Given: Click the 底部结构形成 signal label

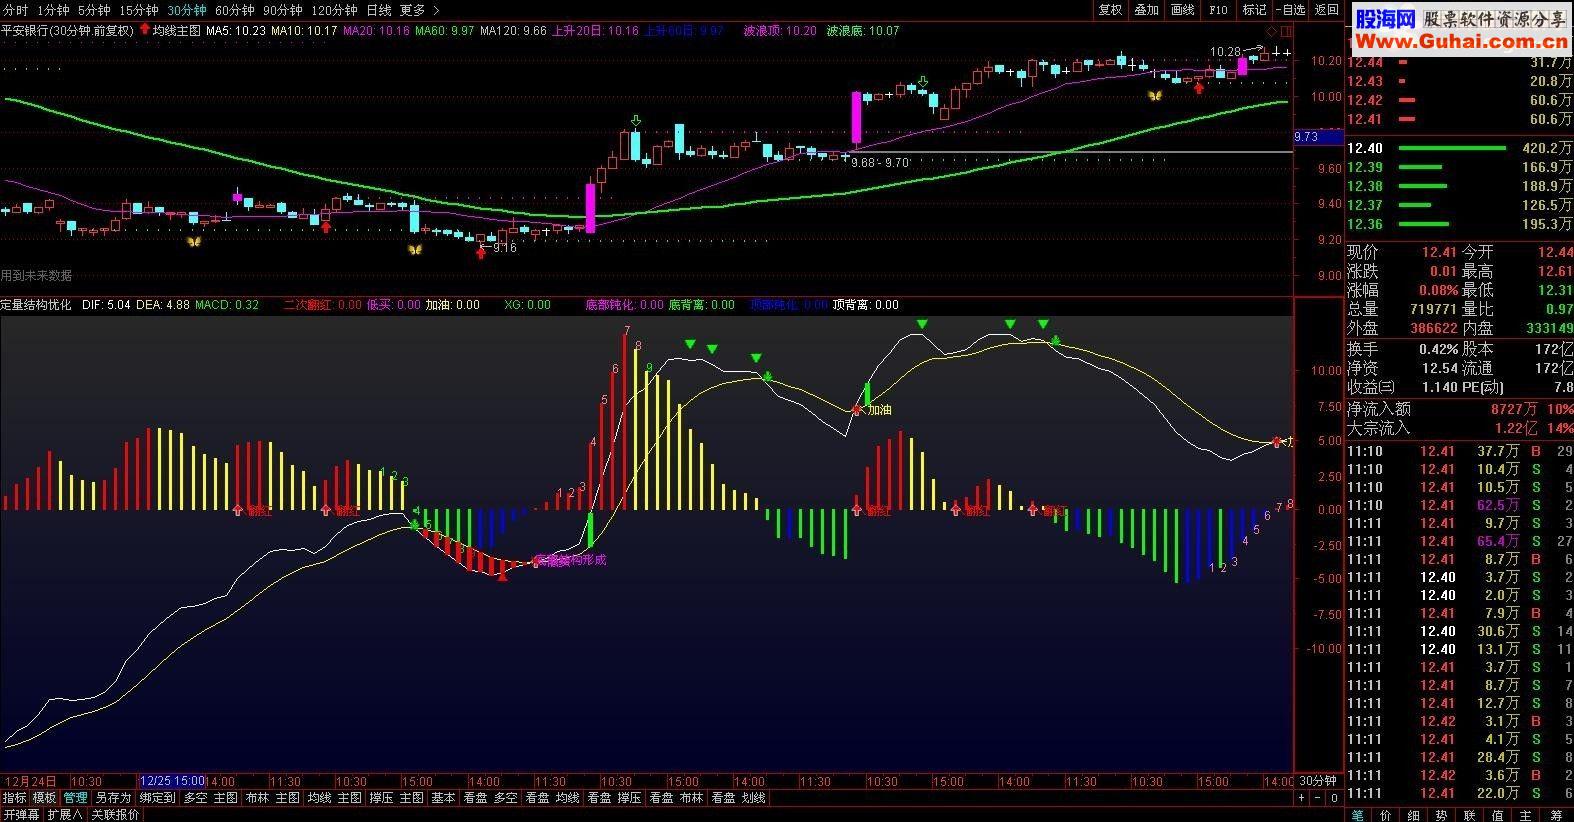Looking at the screenshot, I should pyautogui.click(x=570, y=560).
